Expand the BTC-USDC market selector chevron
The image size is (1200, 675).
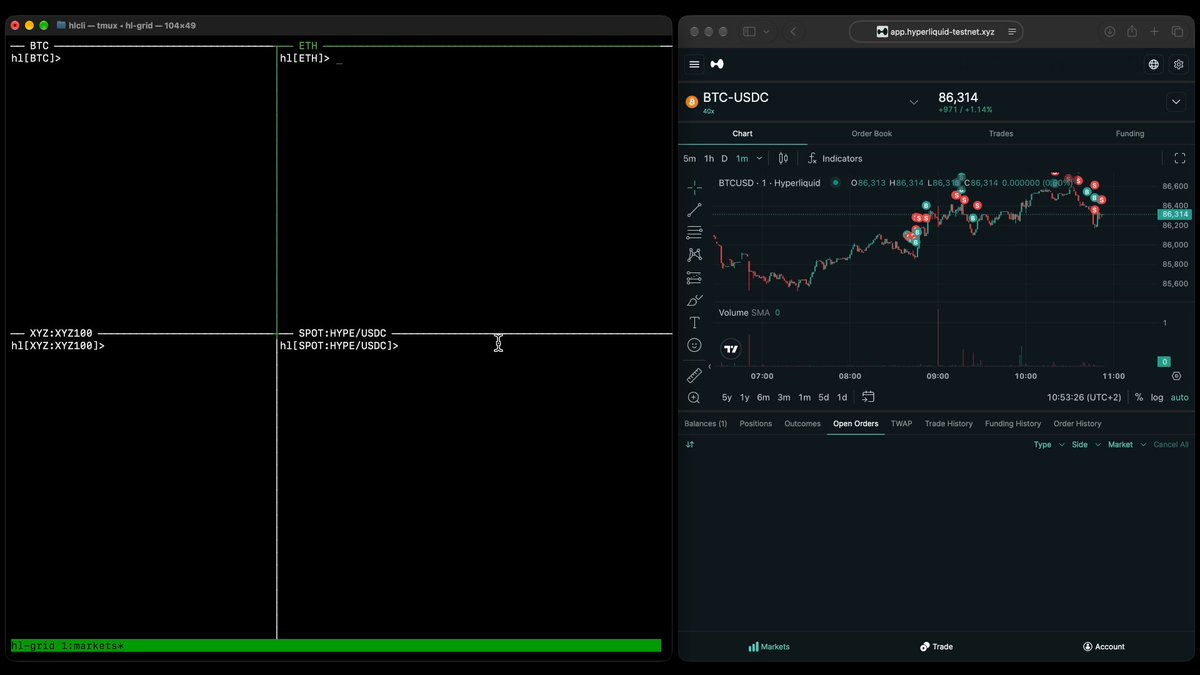(x=913, y=102)
